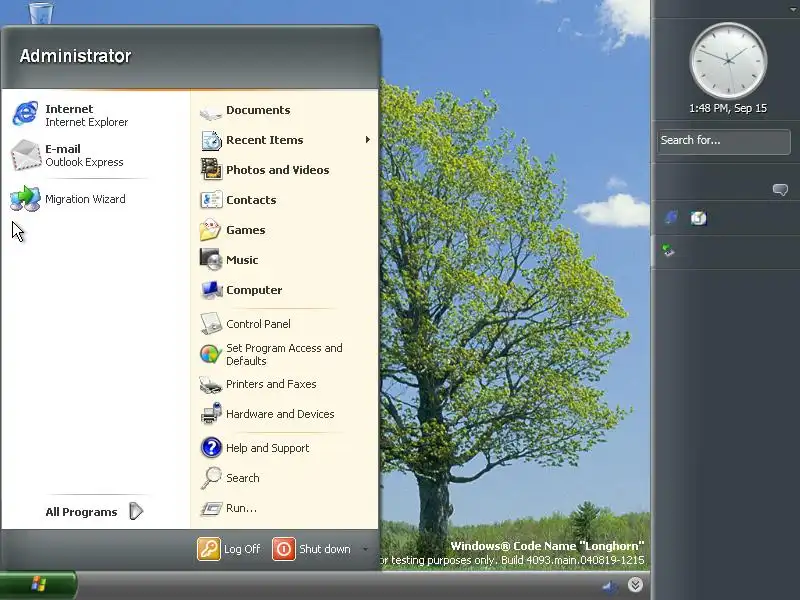
Task: Click All Programs label
Action: tap(81, 512)
